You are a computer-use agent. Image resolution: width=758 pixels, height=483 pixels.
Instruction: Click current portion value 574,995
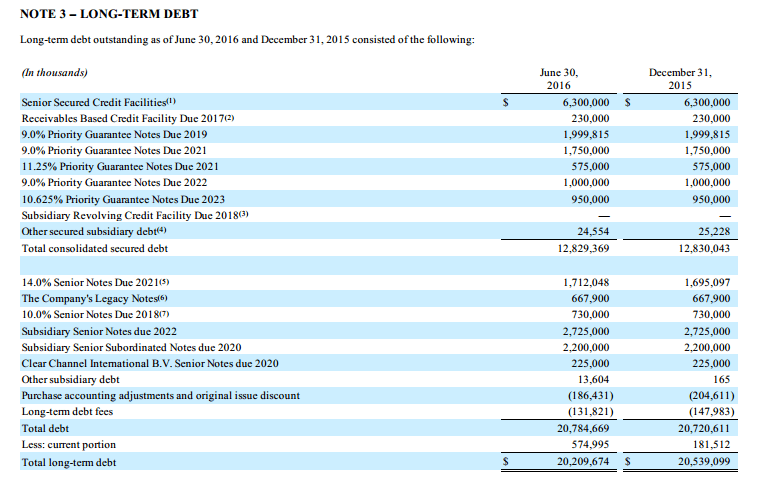(590, 444)
